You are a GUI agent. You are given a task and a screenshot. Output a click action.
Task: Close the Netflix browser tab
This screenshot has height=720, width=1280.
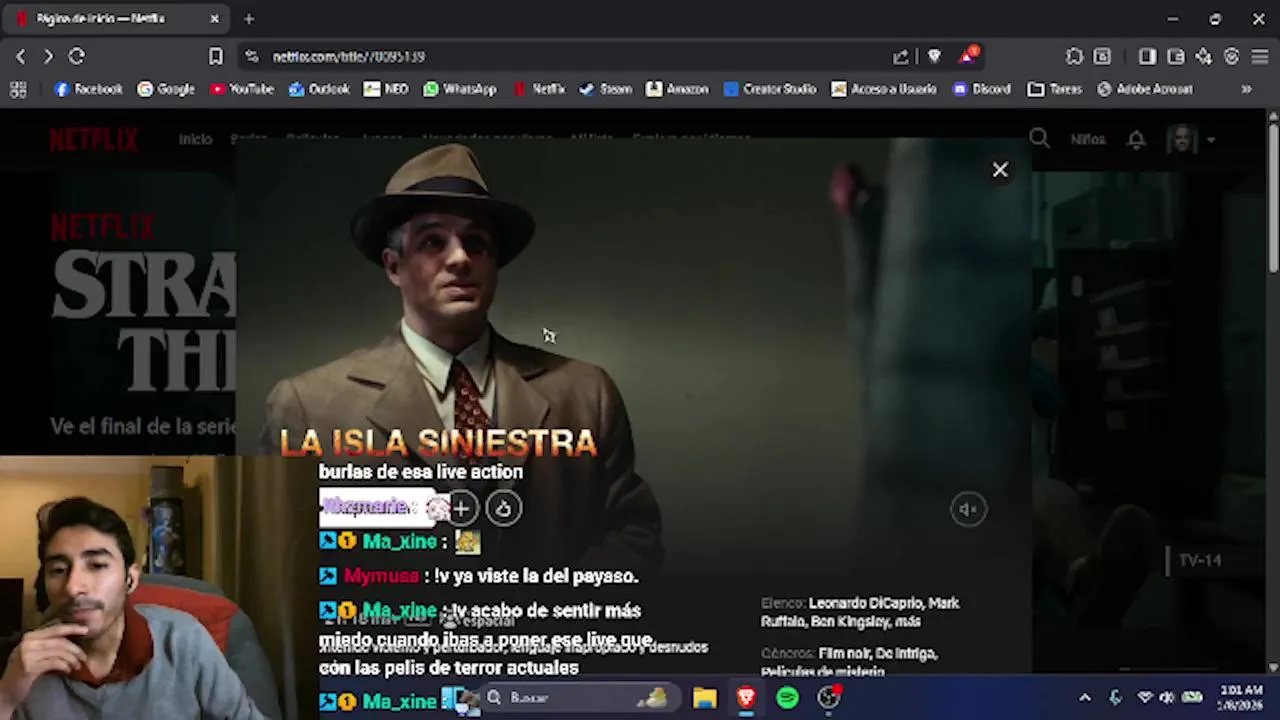click(214, 19)
